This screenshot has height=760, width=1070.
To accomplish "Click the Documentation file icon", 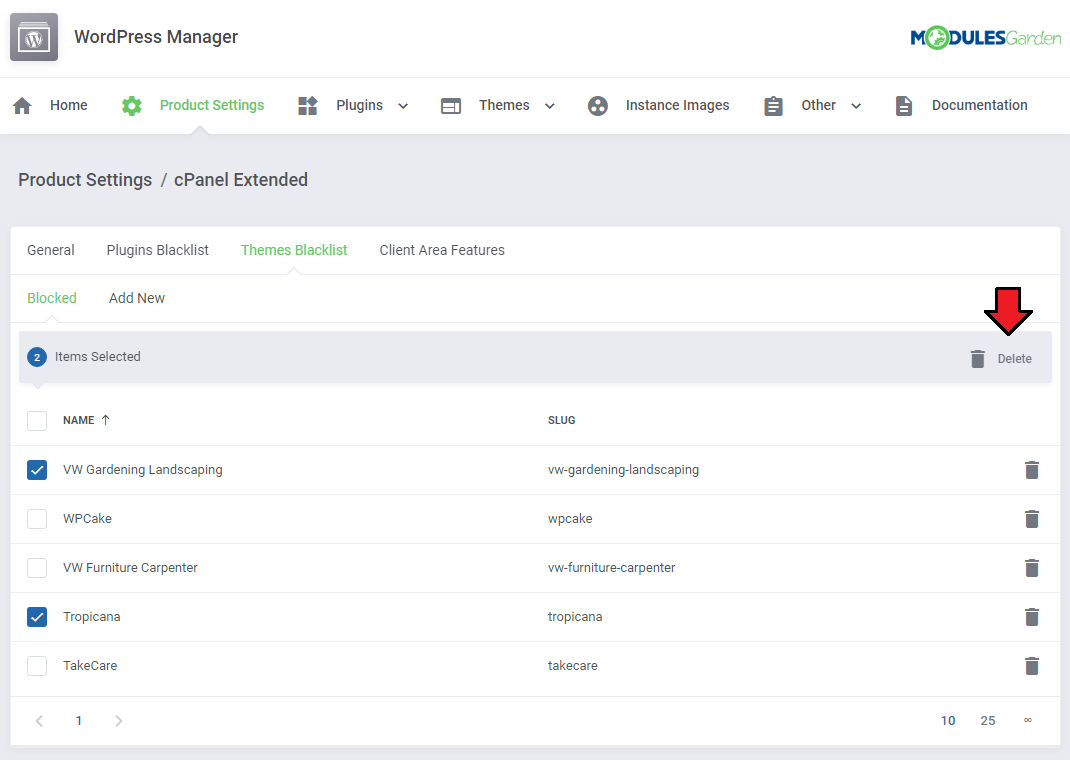I will pos(904,106).
